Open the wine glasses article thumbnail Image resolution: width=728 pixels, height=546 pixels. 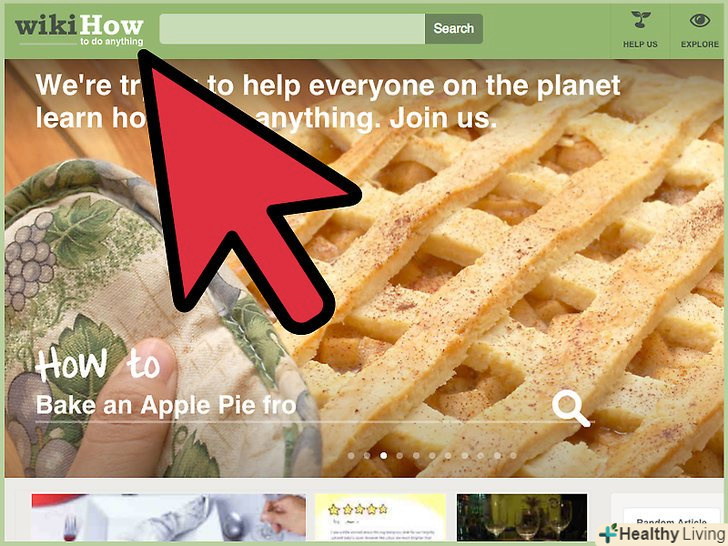(x=522, y=517)
